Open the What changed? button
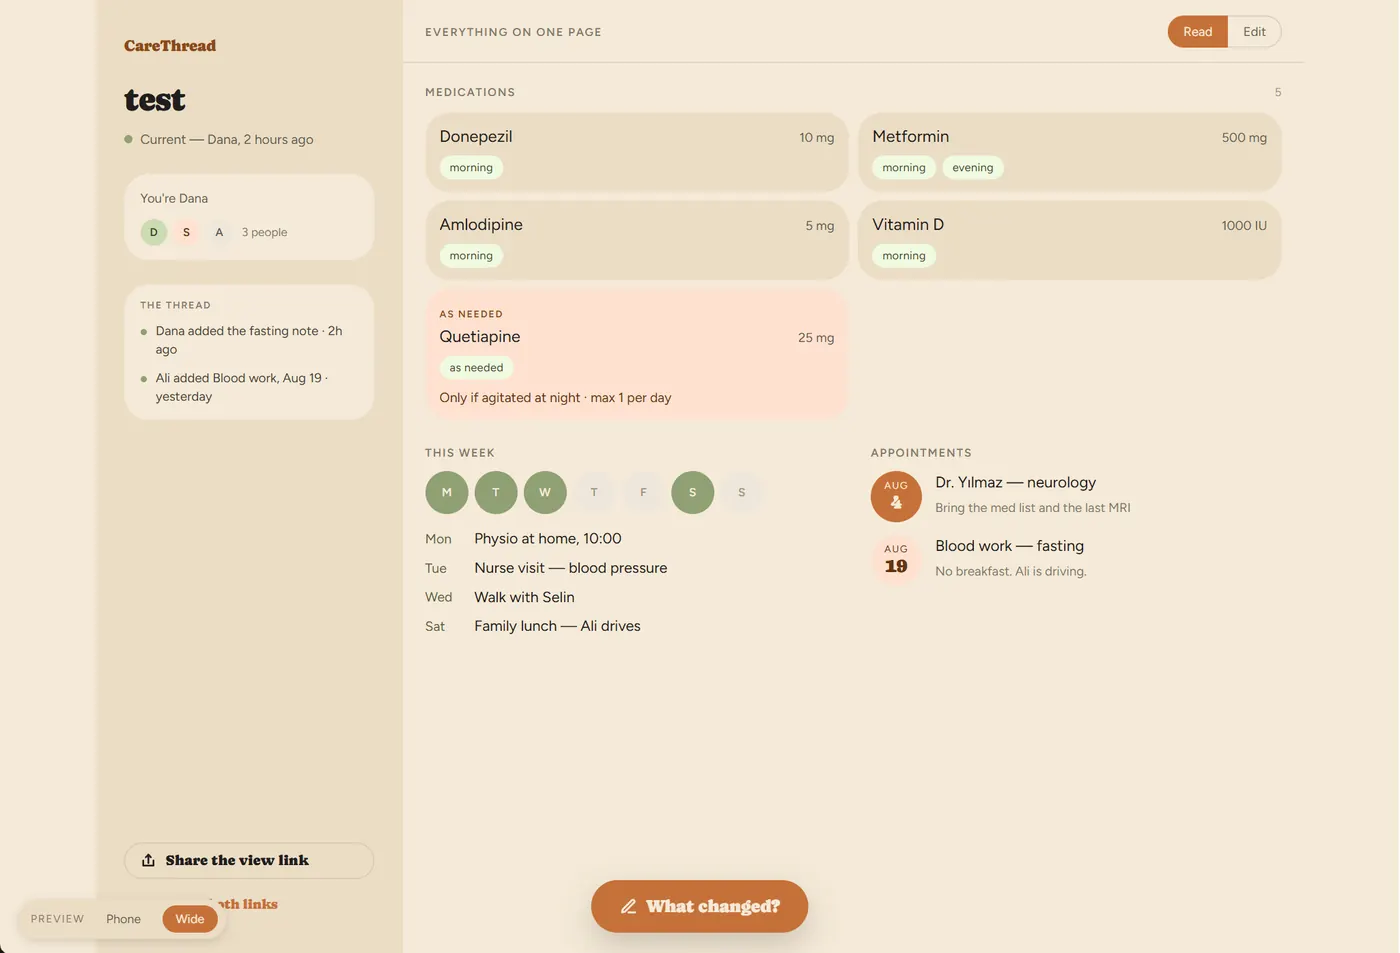Image resolution: width=1400 pixels, height=953 pixels. [699, 906]
